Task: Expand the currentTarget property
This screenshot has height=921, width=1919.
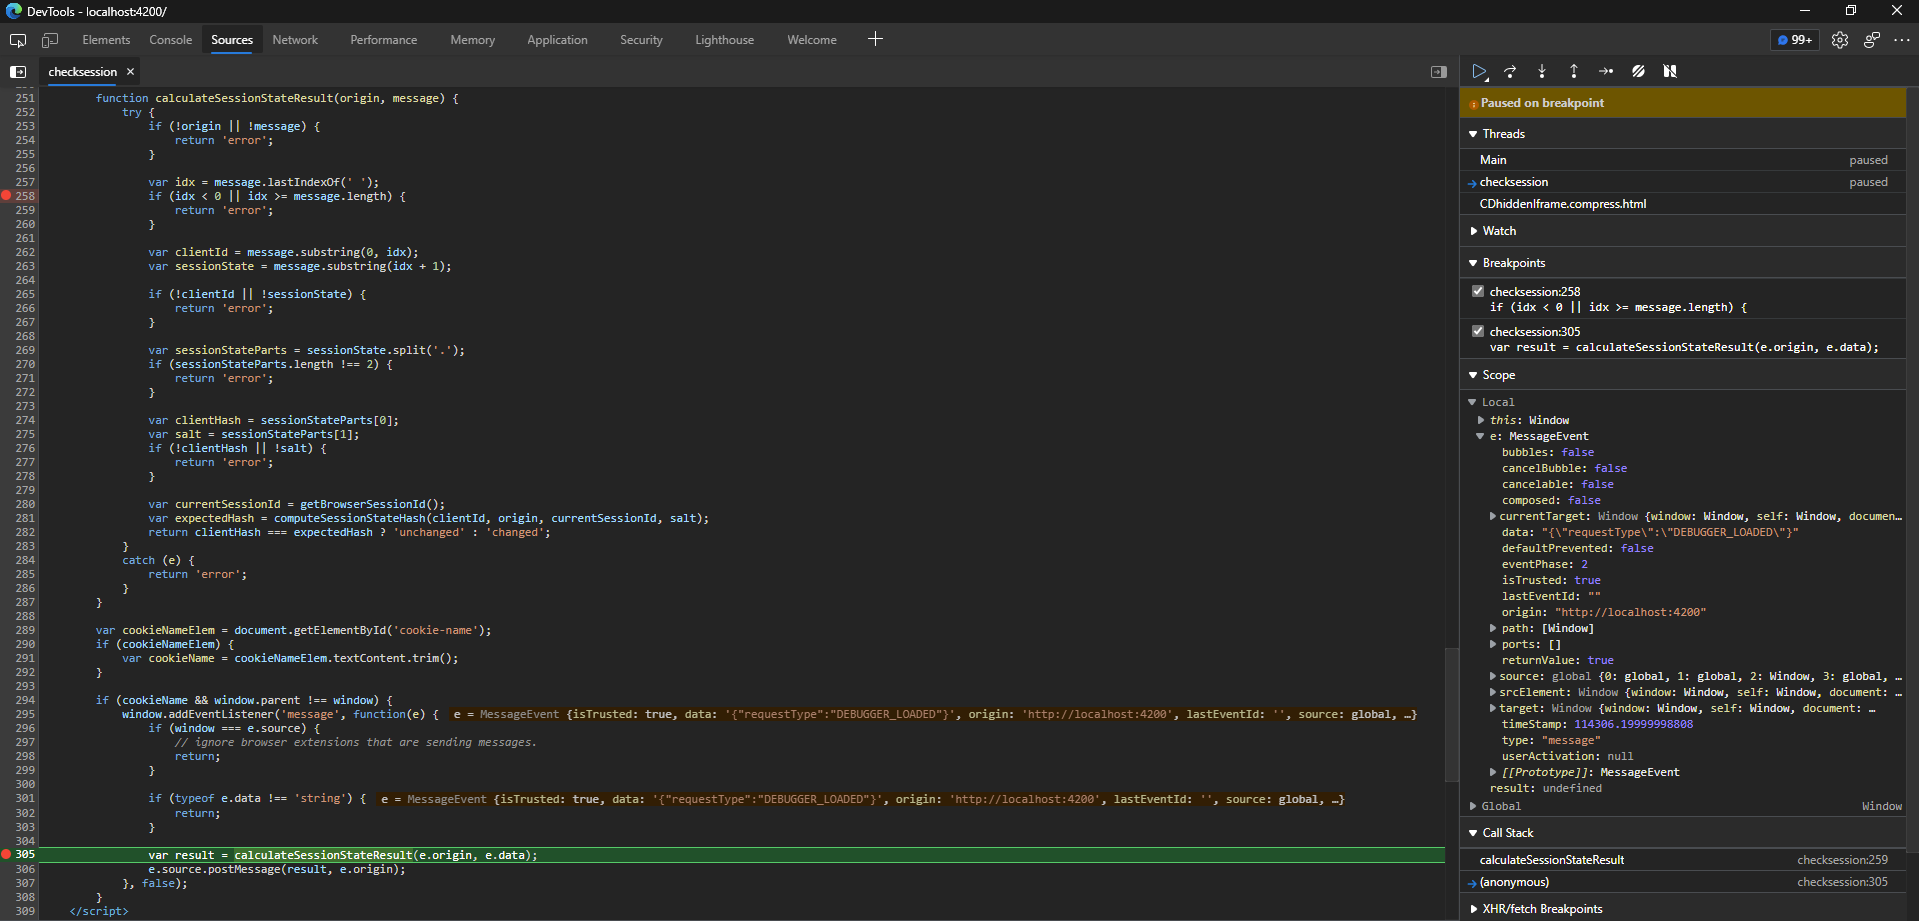Action: 1493,516
